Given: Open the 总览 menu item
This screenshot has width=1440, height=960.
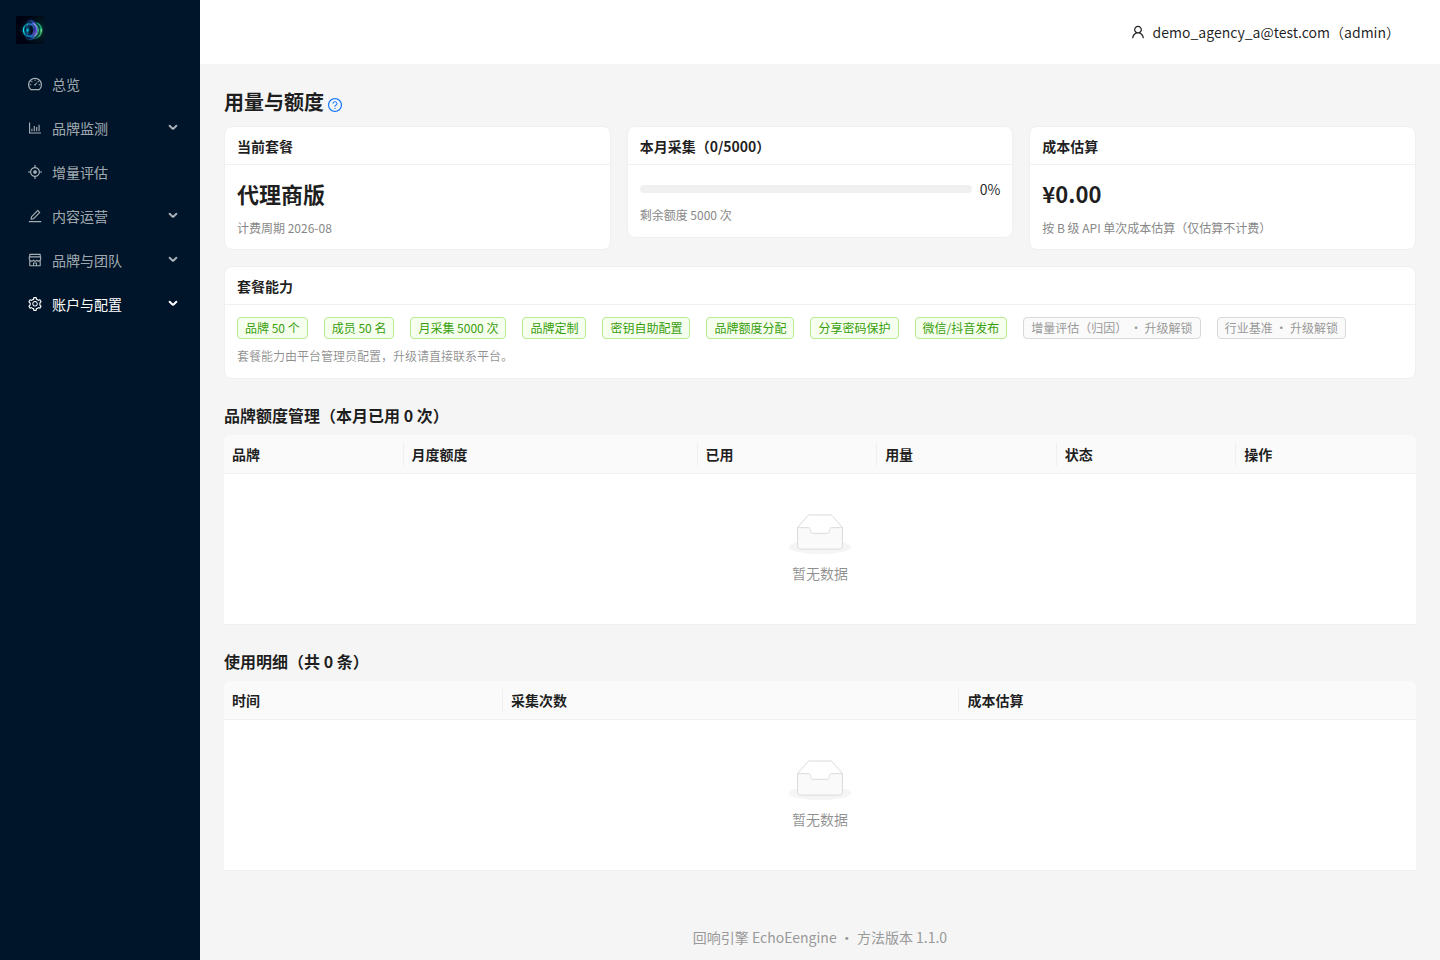Looking at the screenshot, I should [100, 85].
